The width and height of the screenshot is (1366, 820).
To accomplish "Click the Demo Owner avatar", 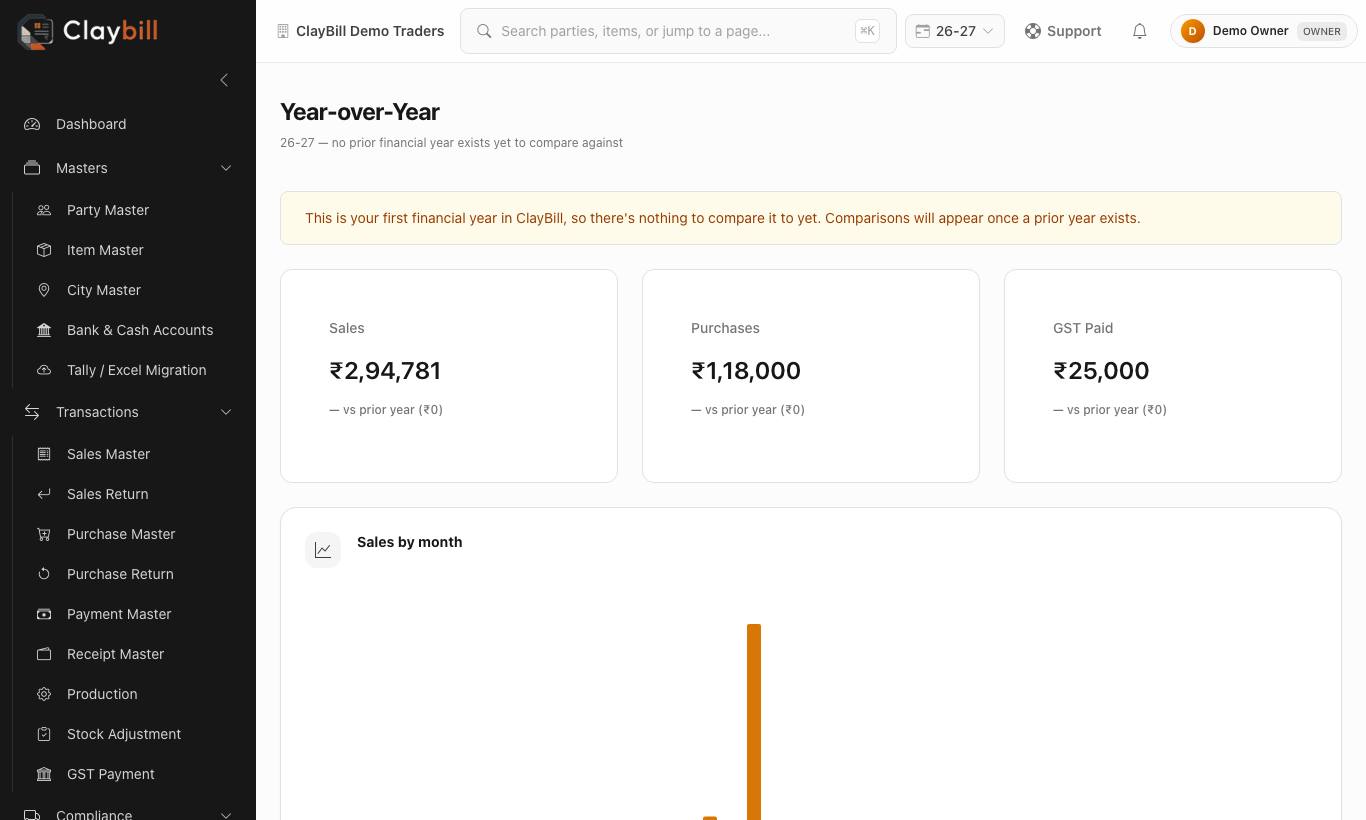I will point(1192,31).
